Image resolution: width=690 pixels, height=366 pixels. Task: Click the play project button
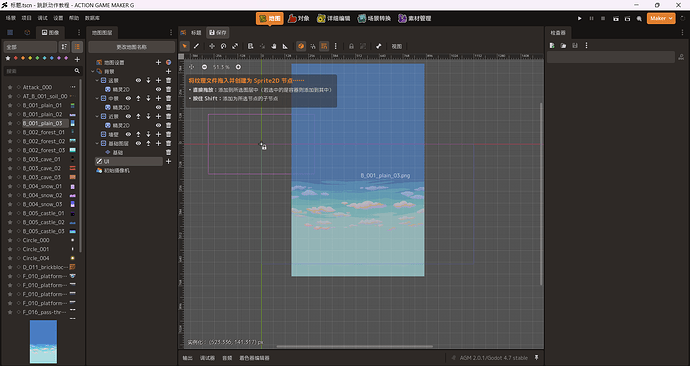pyautogui.click(x=580, y=18)
